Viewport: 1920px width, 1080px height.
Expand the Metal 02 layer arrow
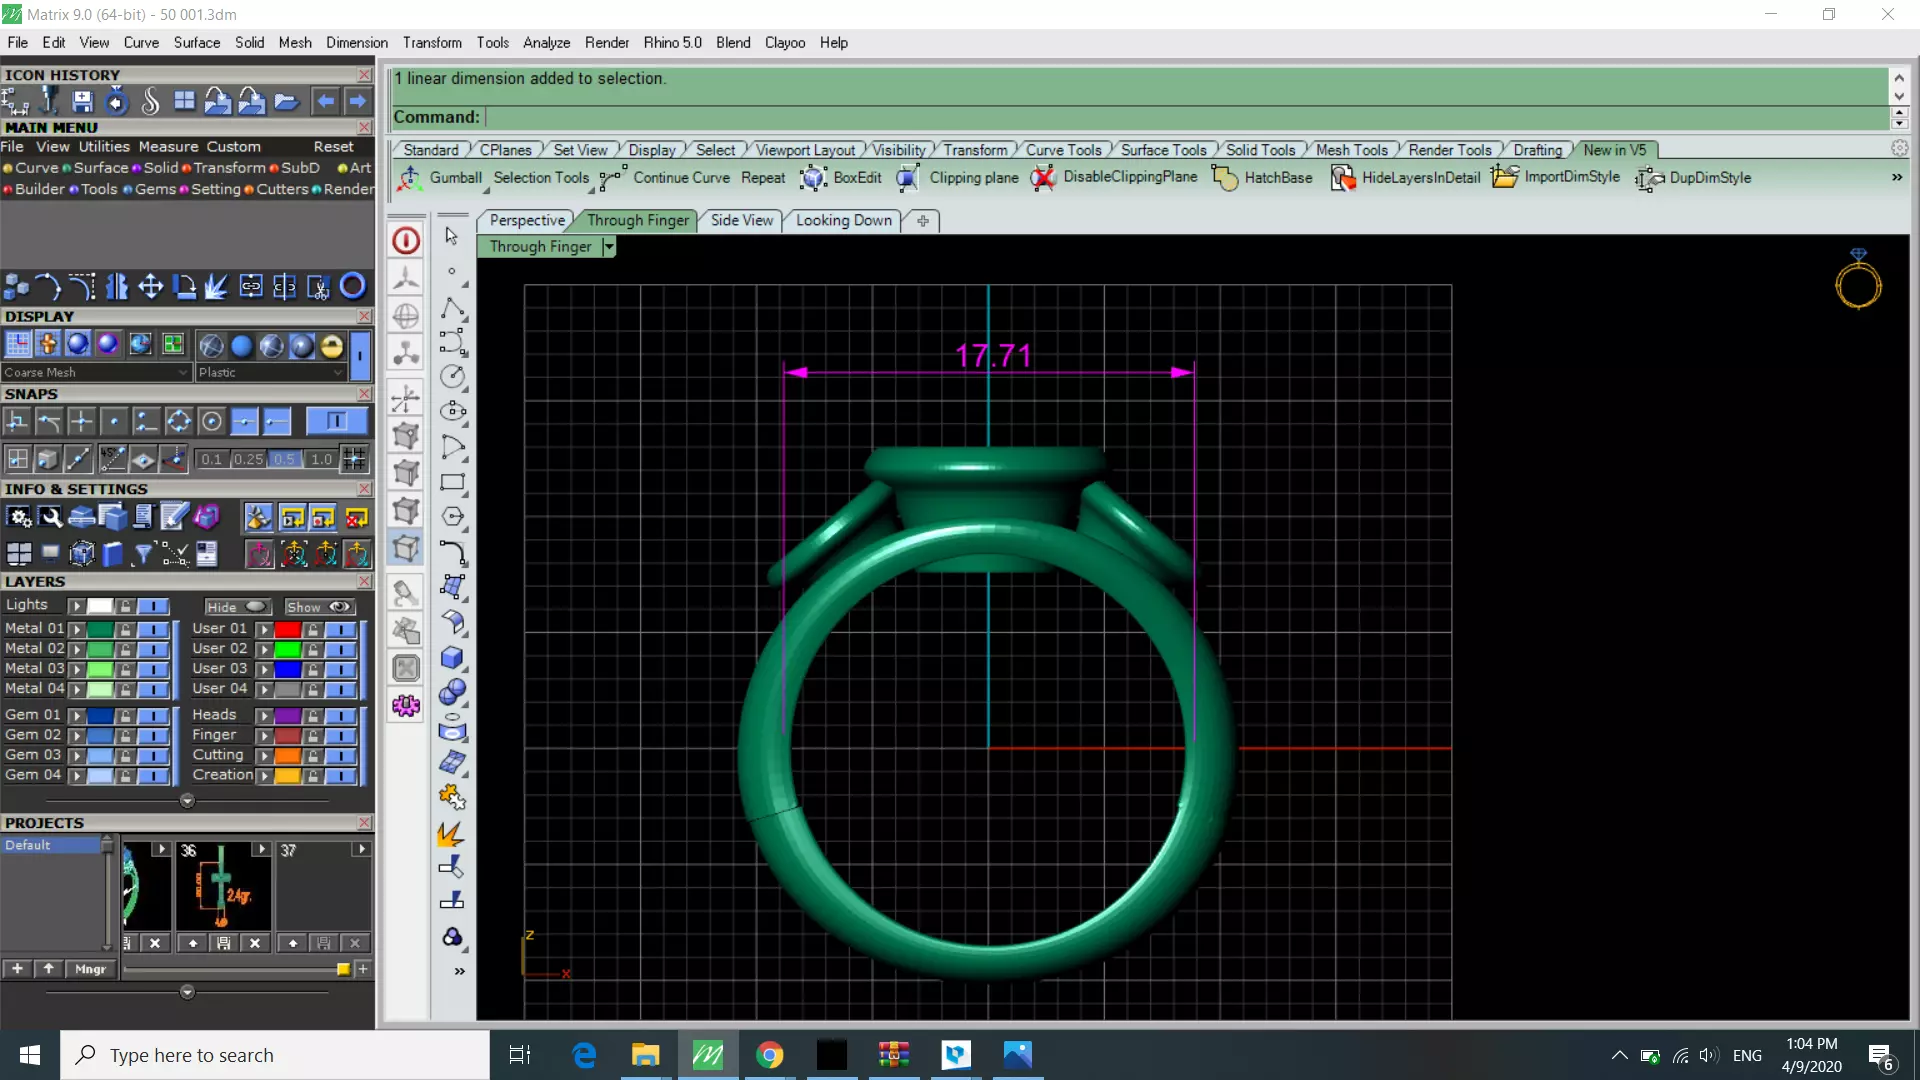point(76,649)
